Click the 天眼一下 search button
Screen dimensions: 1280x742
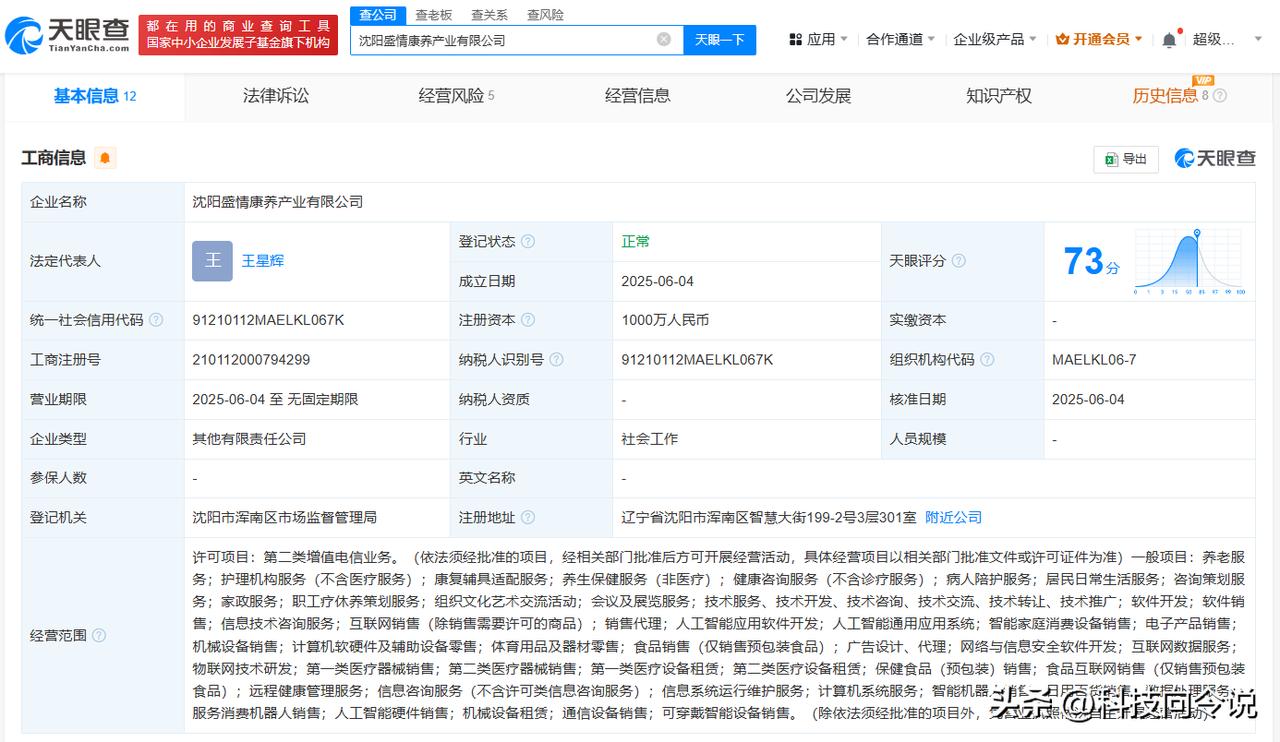720,40
